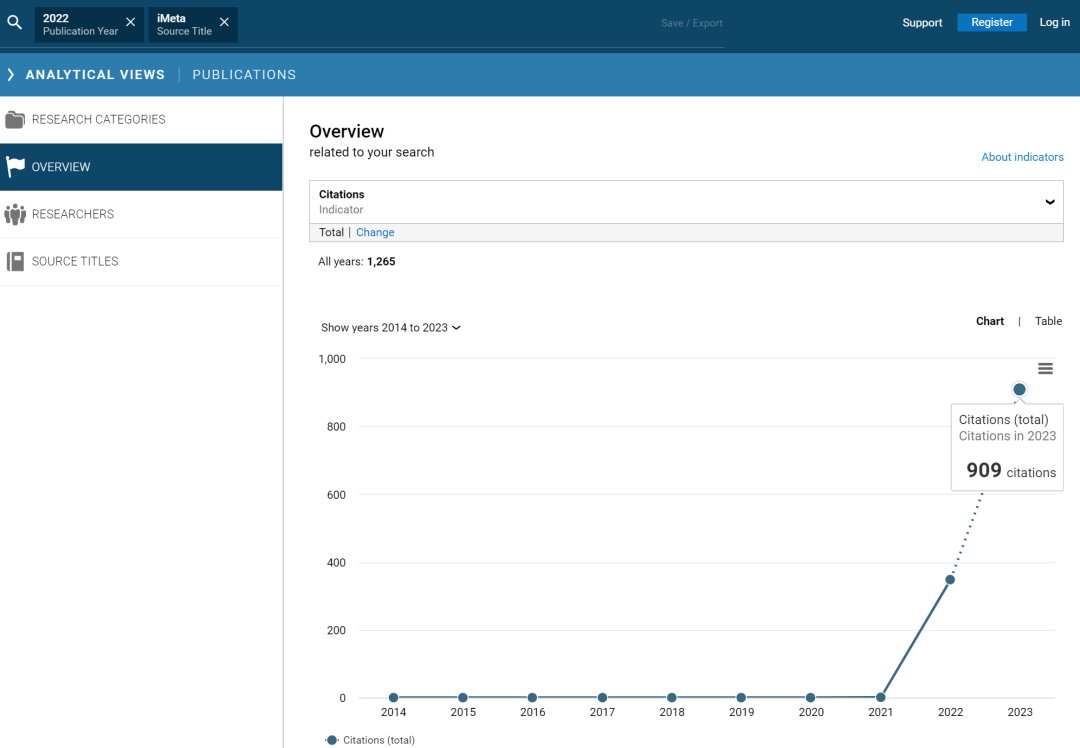Open the Support link
The image size is (1080, 748).
coord(922,23)
